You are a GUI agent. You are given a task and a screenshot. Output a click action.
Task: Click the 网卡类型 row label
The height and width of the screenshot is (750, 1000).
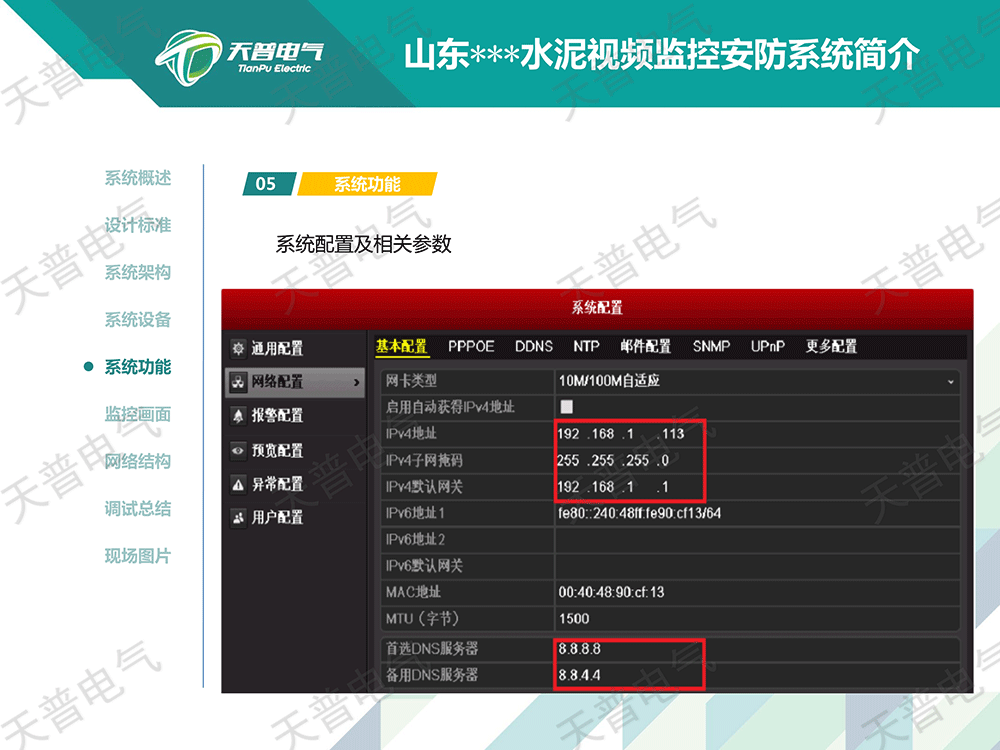coord(411,381)
